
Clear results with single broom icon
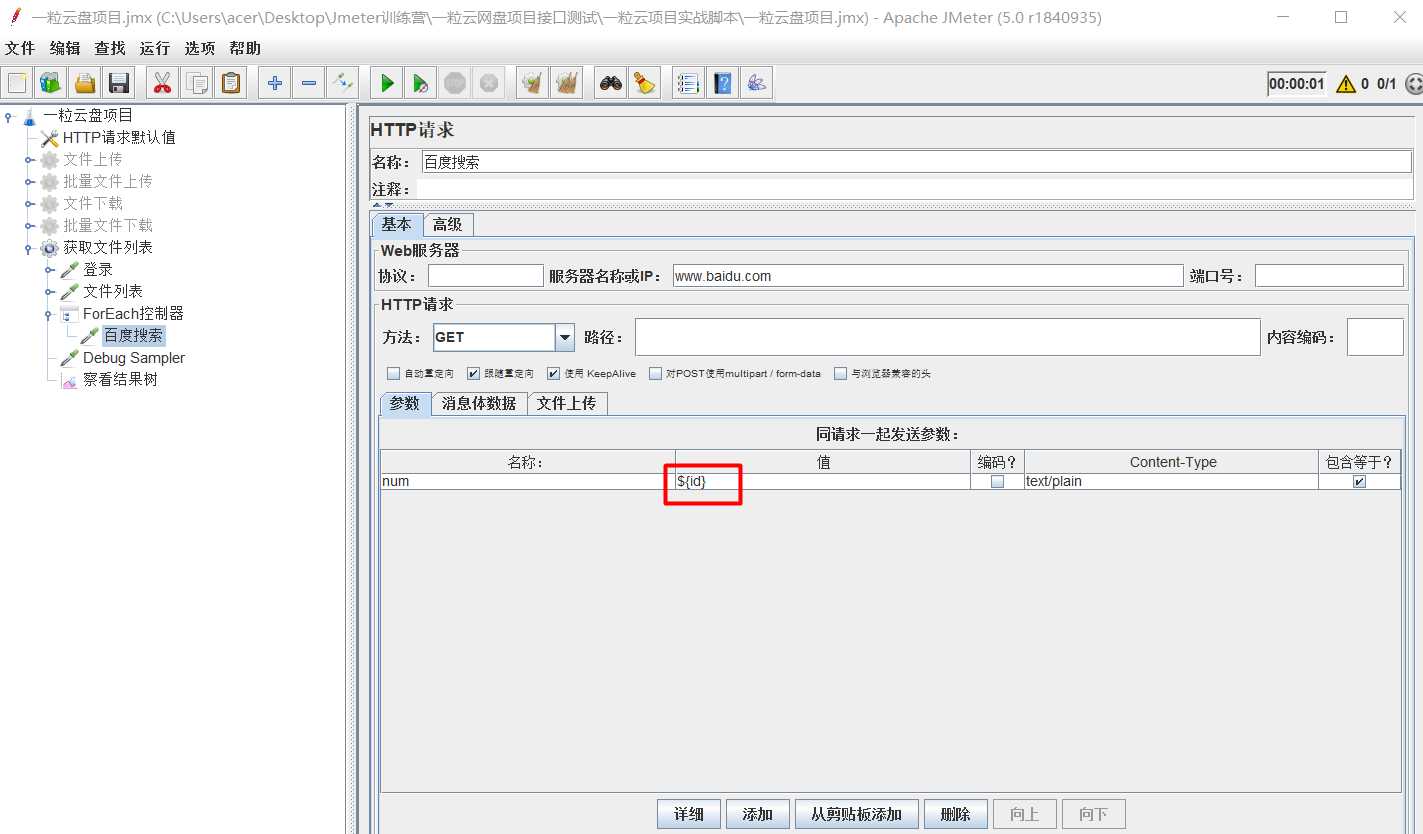(533, 83)
